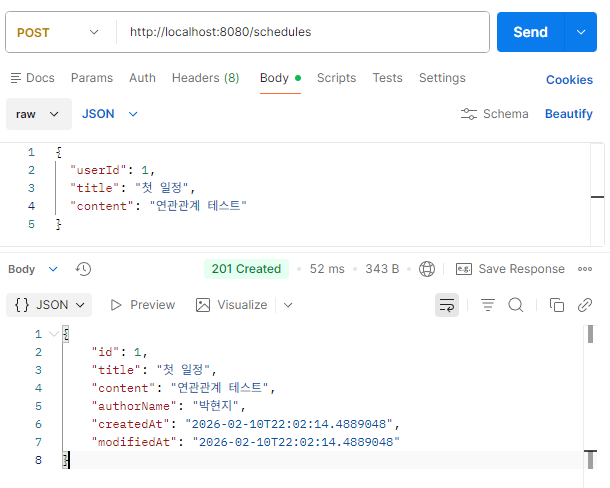610x488 pixels.
Task: Click Save Response button
Action: 510,269
